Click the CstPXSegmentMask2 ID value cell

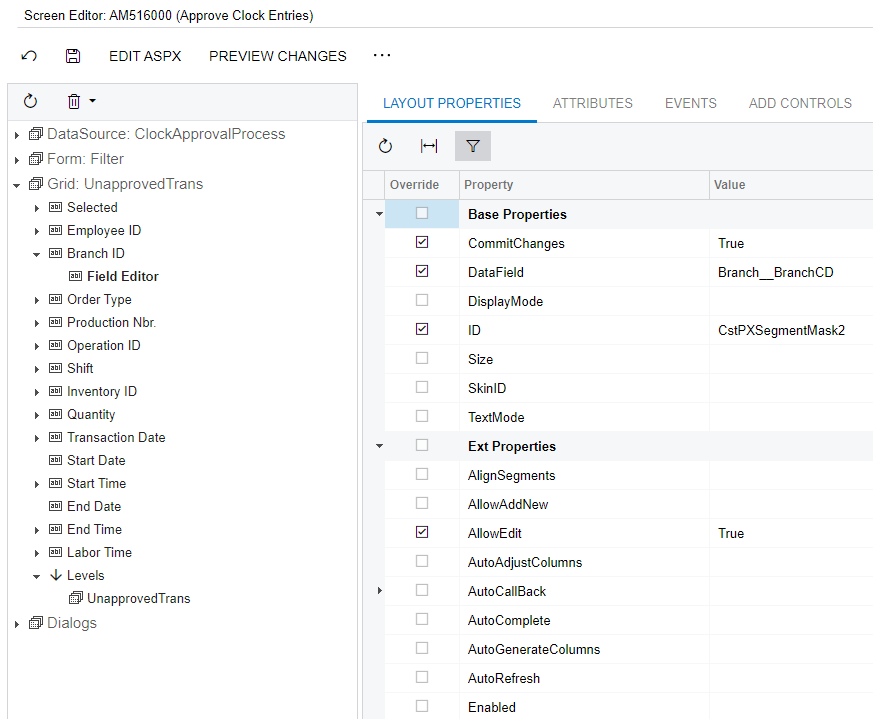(x=791, y=330)
